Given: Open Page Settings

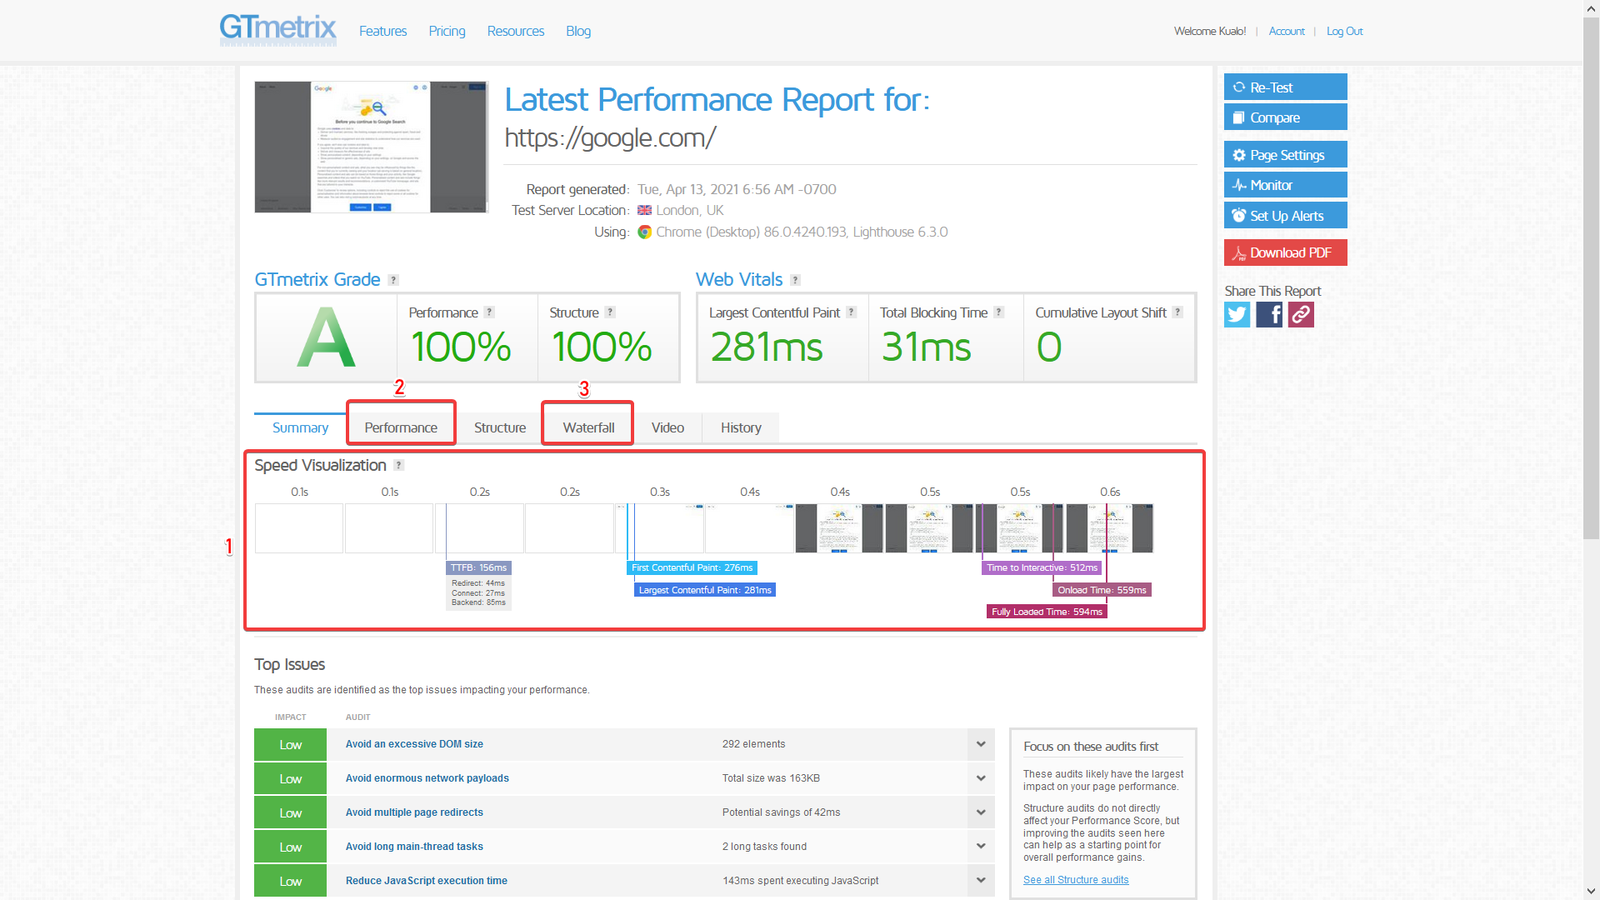Looking at the screenshot, I should pos(1285,155).
